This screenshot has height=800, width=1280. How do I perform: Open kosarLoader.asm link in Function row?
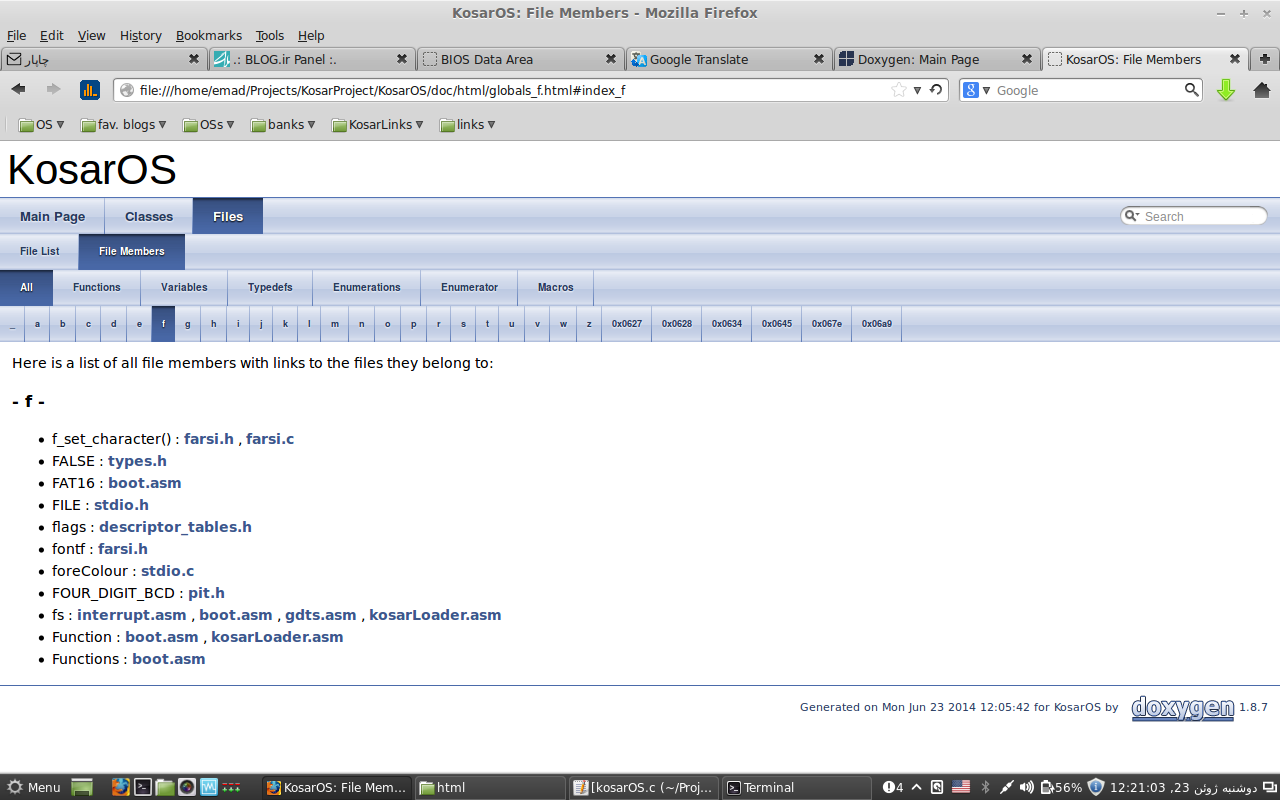click(277, 637)
